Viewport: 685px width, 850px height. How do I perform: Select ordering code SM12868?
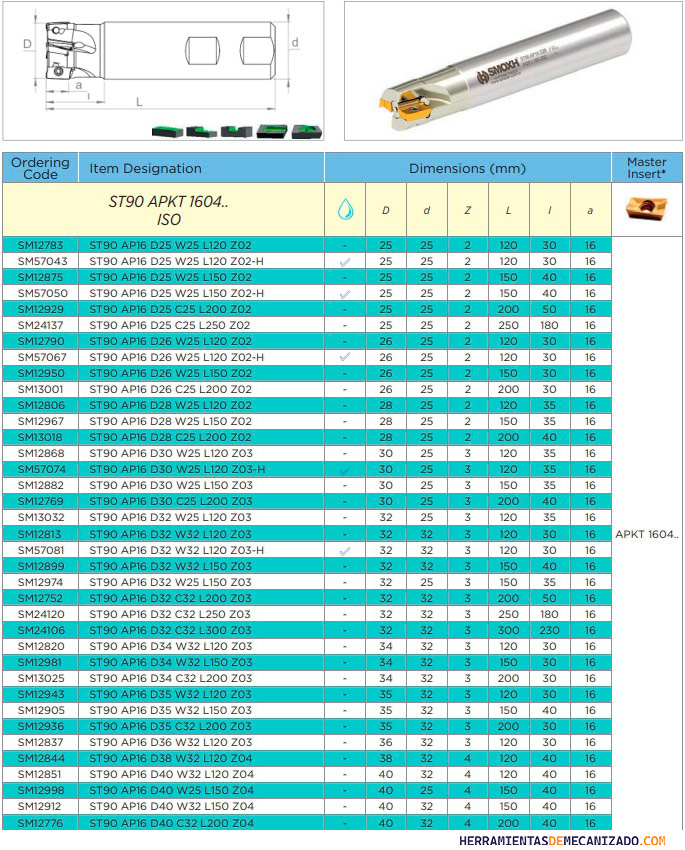41,453
